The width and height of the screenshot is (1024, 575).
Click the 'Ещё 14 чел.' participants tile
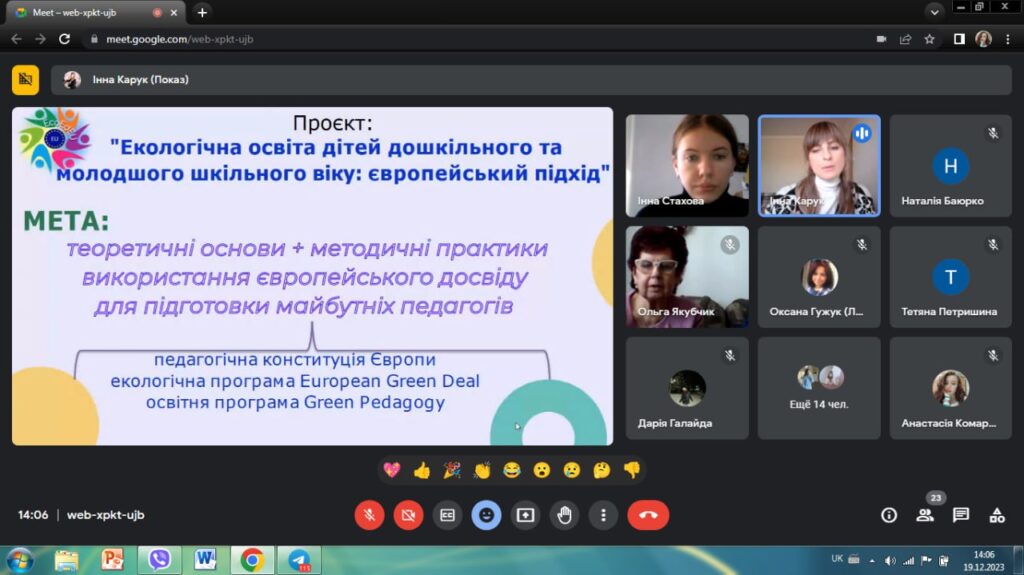click(x=819, y=388)
